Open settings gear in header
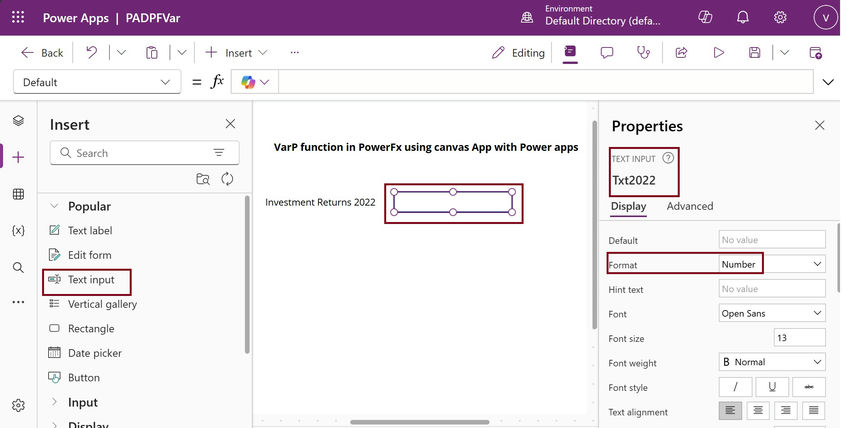Viewport: 850px width, 428px height. [780, 17]
